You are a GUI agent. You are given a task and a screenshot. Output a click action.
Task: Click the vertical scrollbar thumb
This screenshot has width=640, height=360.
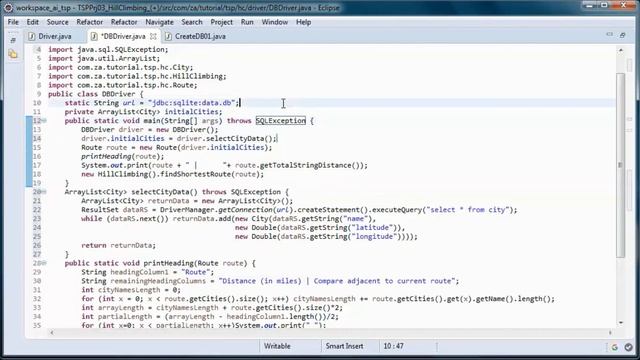click(x=620, y=165)
